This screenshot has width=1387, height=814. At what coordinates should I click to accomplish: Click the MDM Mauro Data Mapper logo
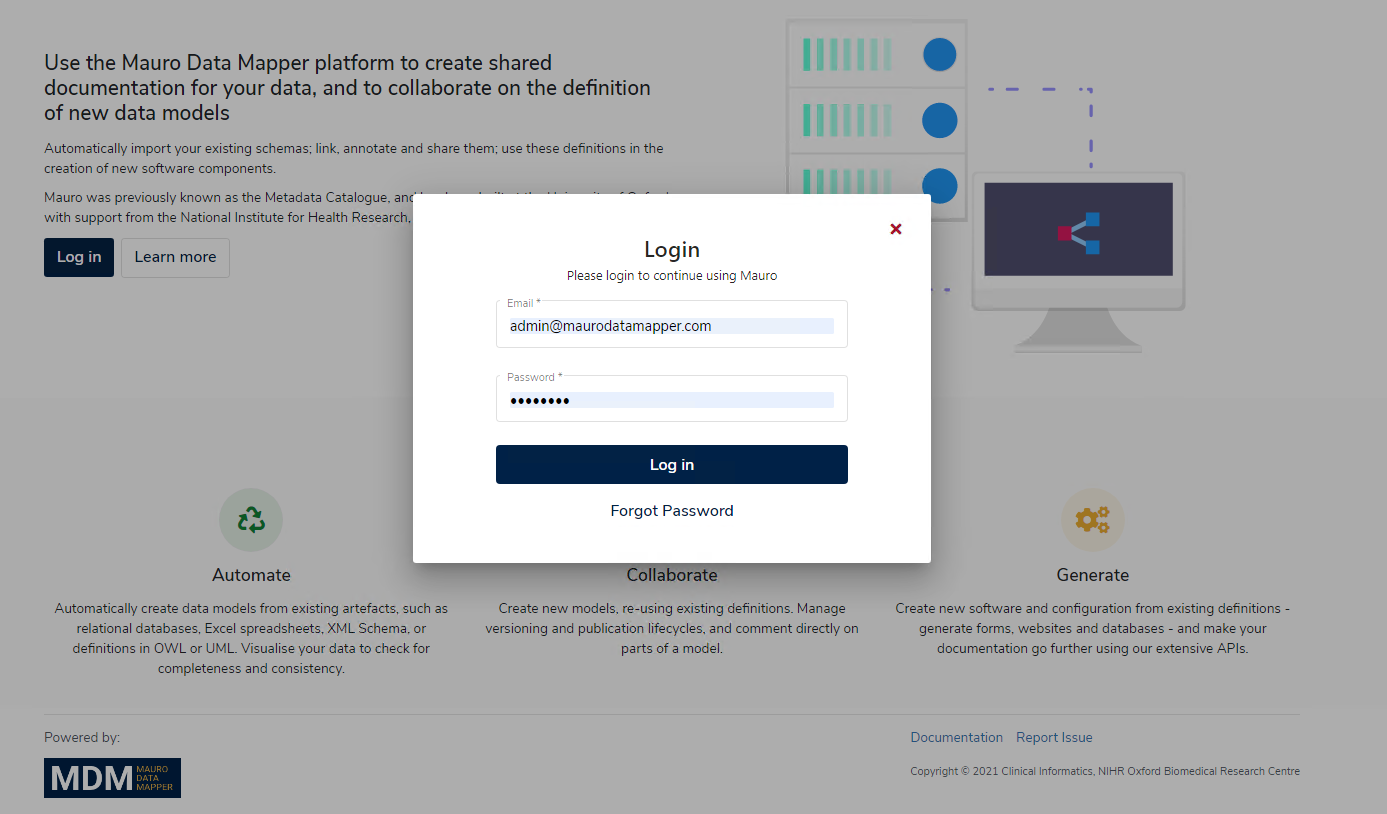click(x=112, y=777)
